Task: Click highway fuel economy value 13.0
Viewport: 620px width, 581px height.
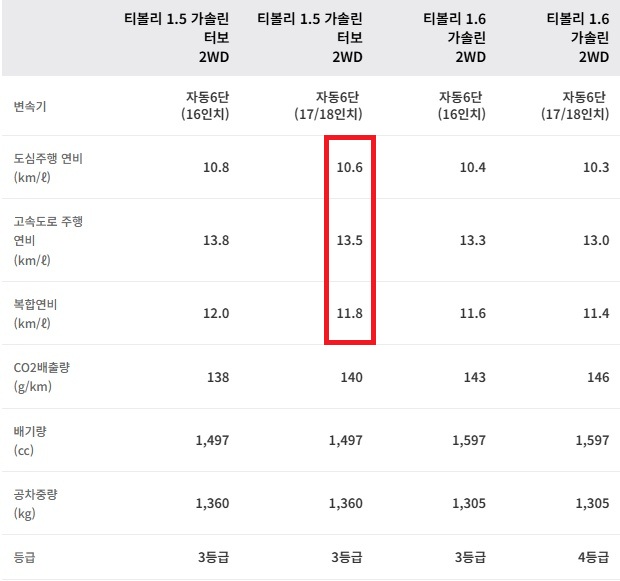Action: pos(596,240)
